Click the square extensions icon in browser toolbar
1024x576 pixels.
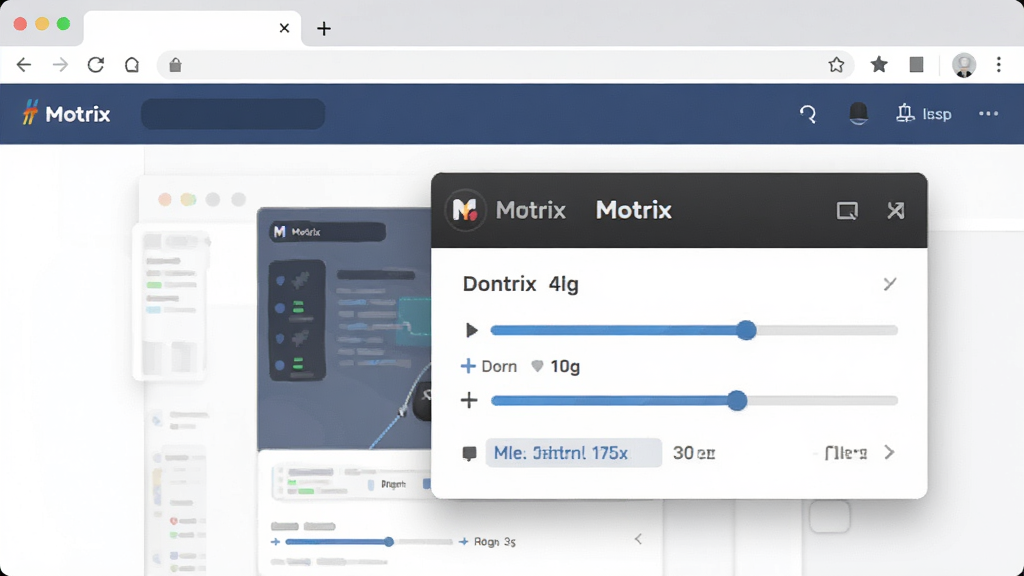(x=916, y=64)
